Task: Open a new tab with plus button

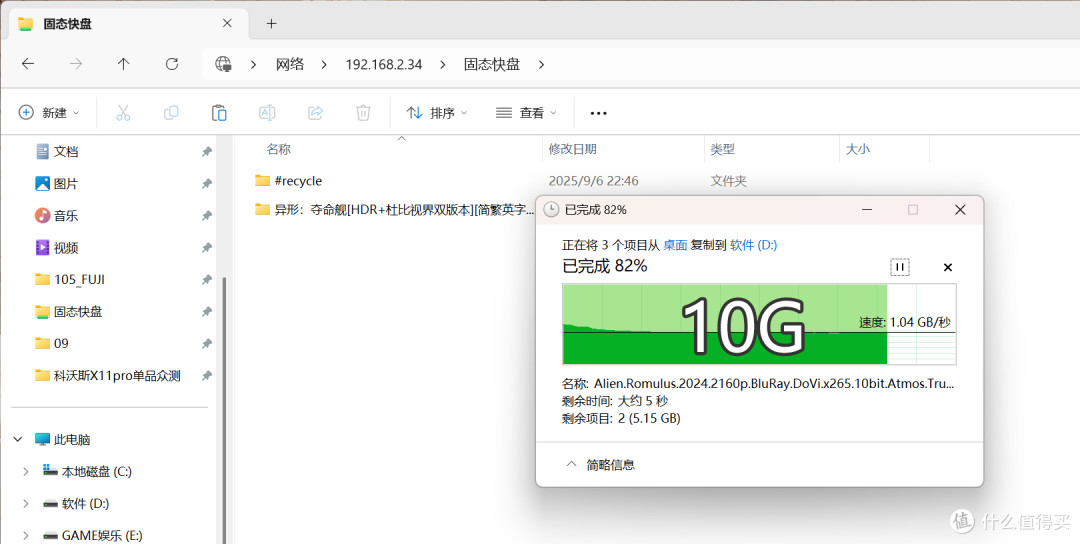Action: [271, 23]
